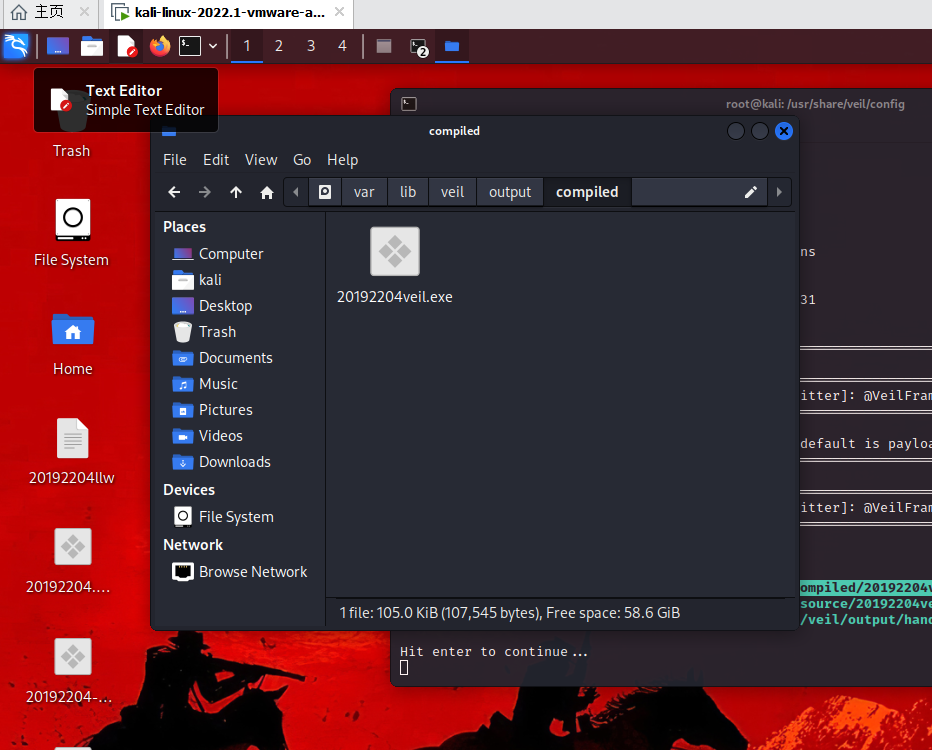The width and height of the screenshot is (932, 750).
Task: Launch the Terminal emulator panel icon
Action: coord(190,46)
